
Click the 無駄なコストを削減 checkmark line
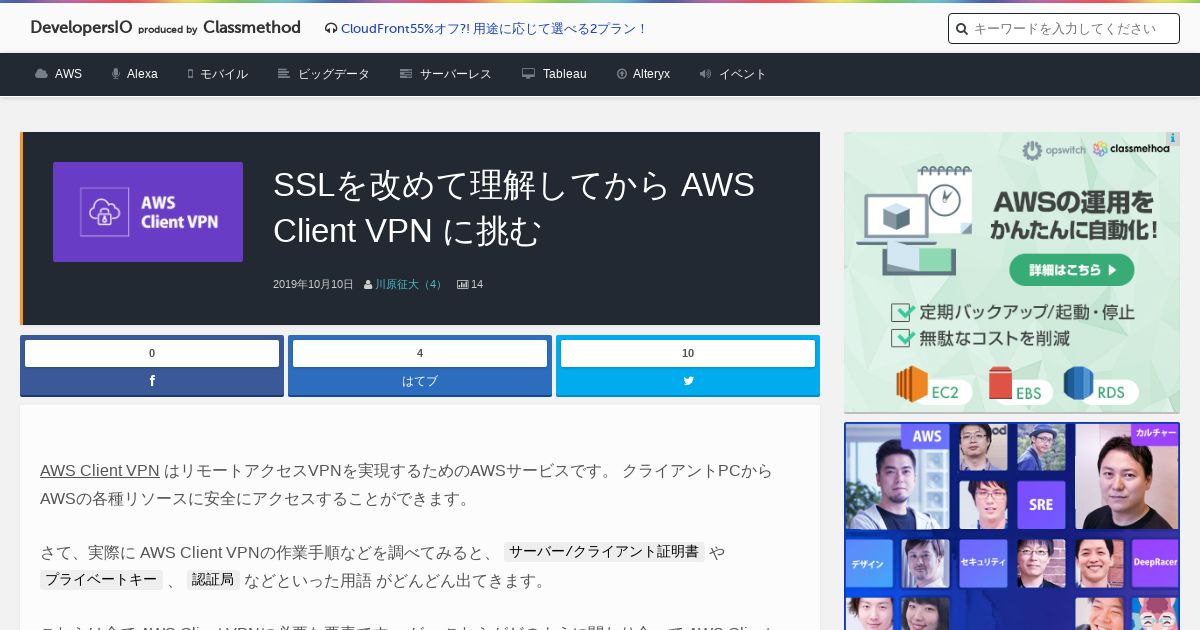pos(981,338)
